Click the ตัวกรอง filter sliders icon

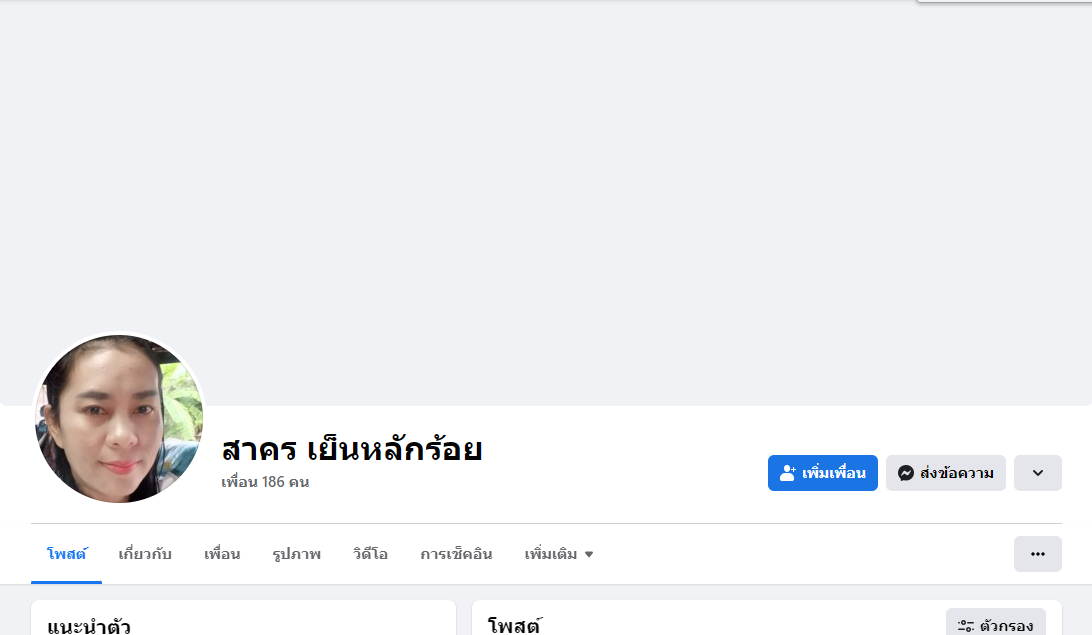coord(966,626)
